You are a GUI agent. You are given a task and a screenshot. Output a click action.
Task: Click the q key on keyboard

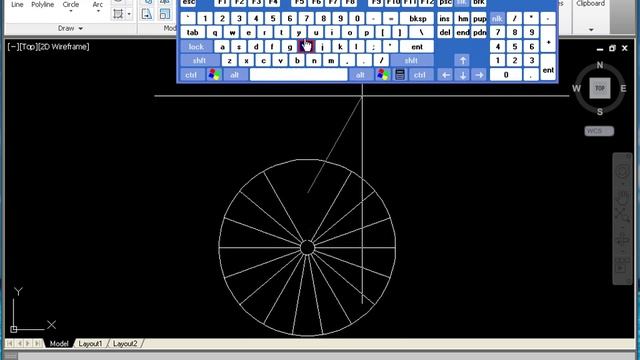click(215, 32)
